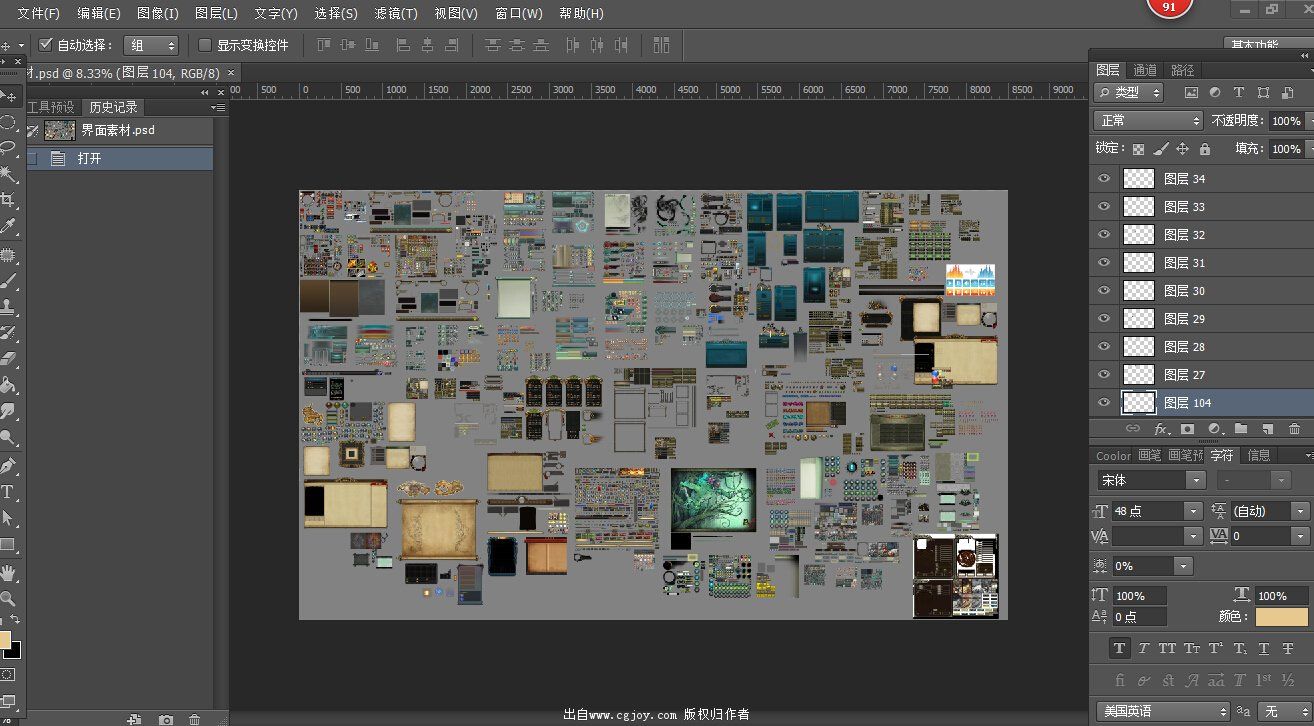The width and height of the screenshot is (1314, 726).
Task: Delete the layer with the trash icon
Action: pyautogui.click(x=1295, y=428)
